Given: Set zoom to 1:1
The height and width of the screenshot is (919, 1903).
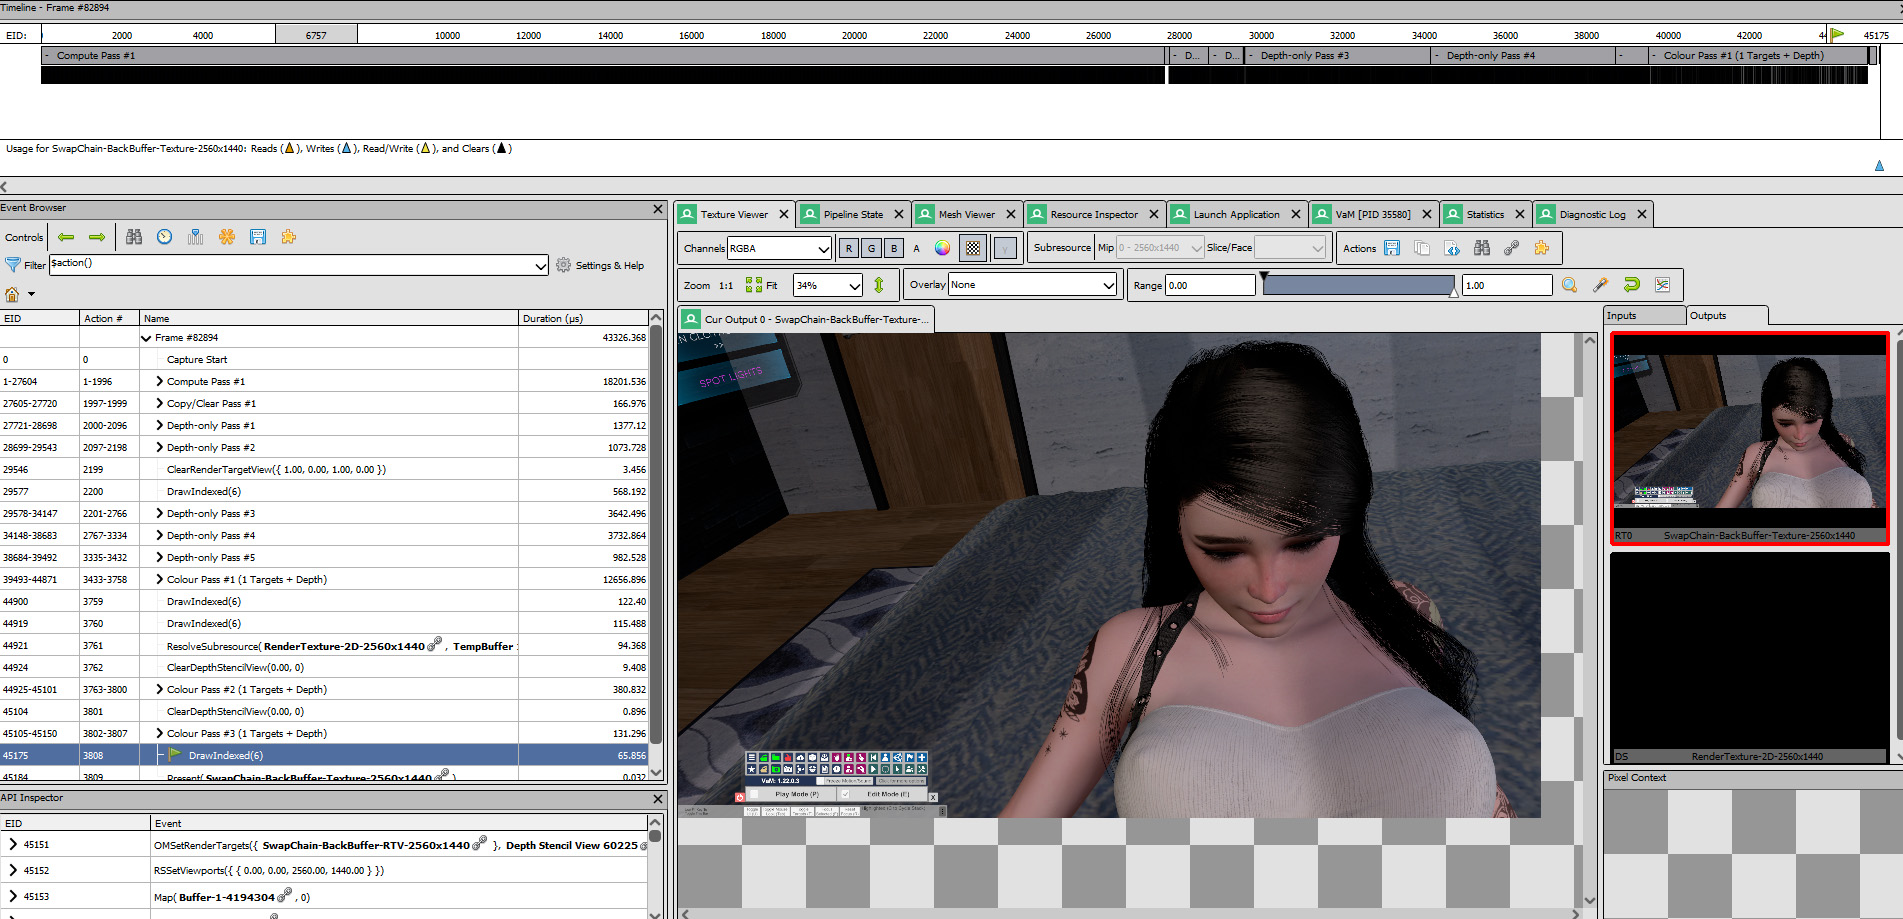Looking at the screenshot, I should (726, 286).
